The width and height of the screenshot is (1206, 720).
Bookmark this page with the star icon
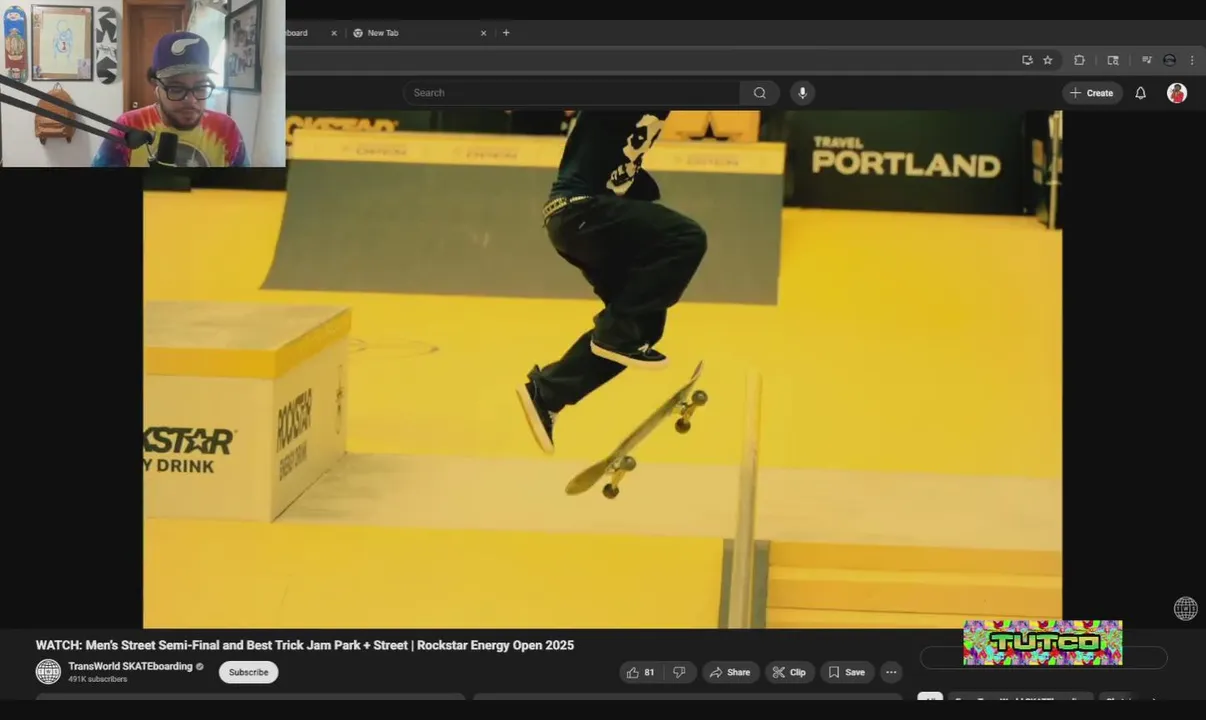[1048, 60]
